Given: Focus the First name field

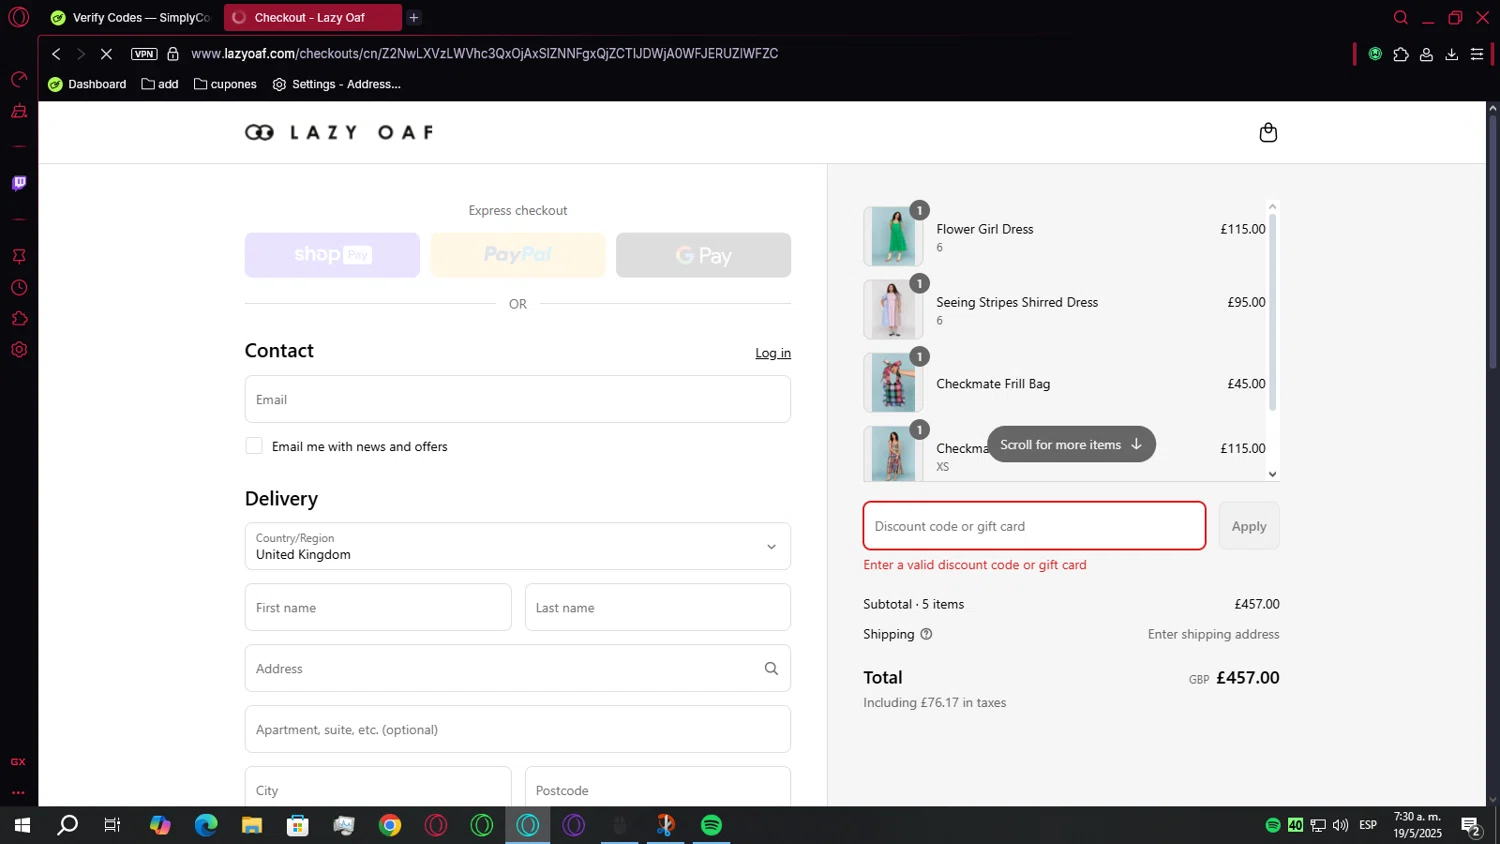Looking at the screenshot, I should point(378,607).
